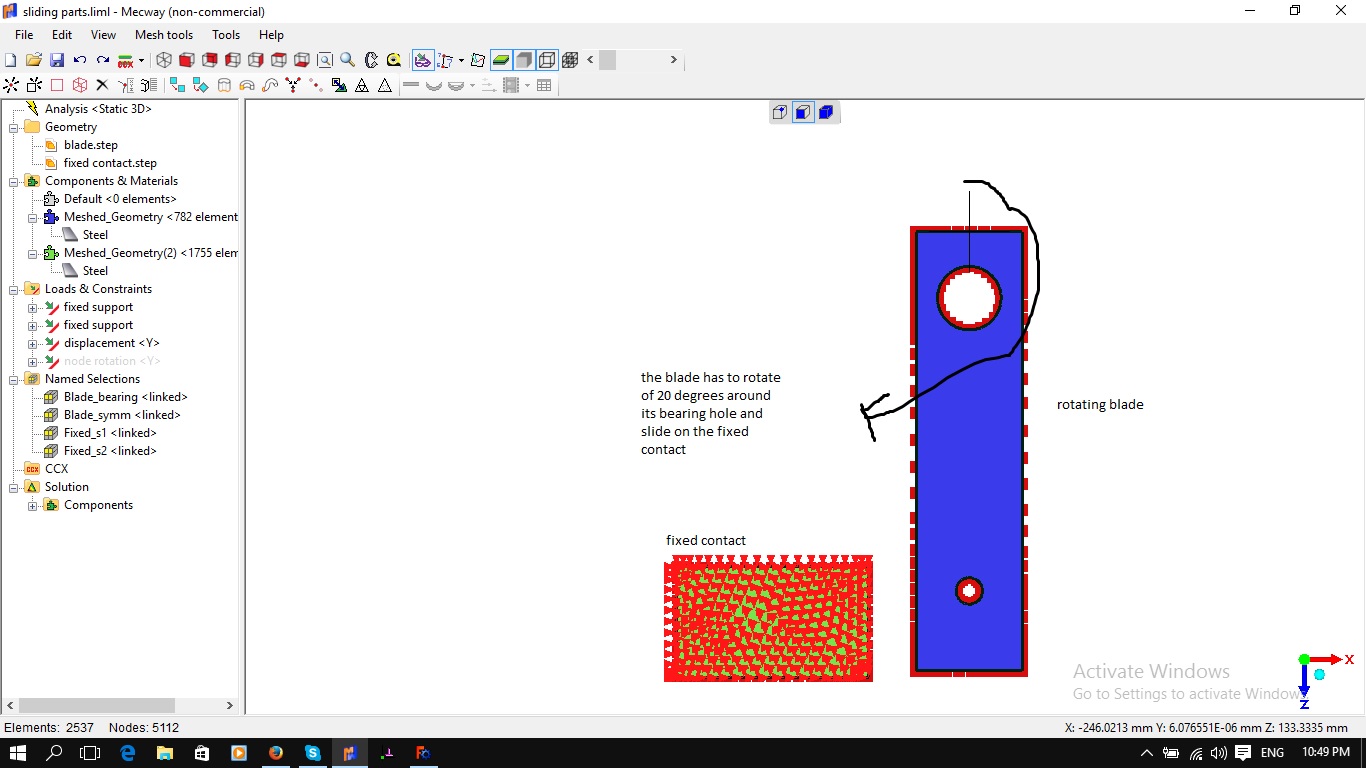Viewport: 1366px width, 768px height.
Task: Select the magnifying glass zoom tool
Action: tap(348, 60)
